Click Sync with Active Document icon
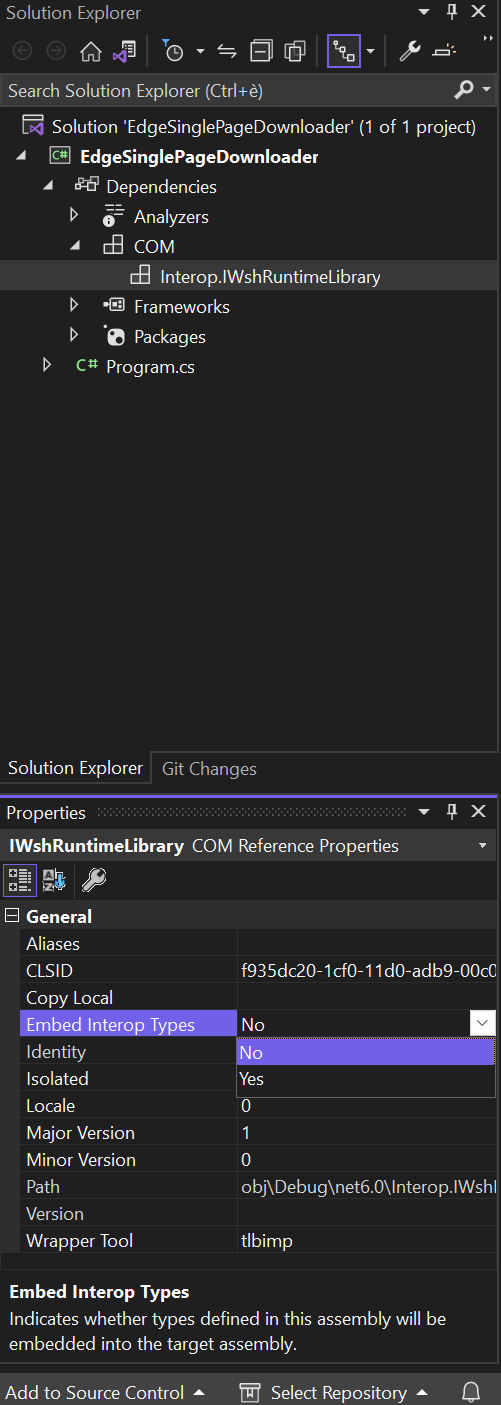The width and height of the screenshot is (501, 1405). (227, 51)
